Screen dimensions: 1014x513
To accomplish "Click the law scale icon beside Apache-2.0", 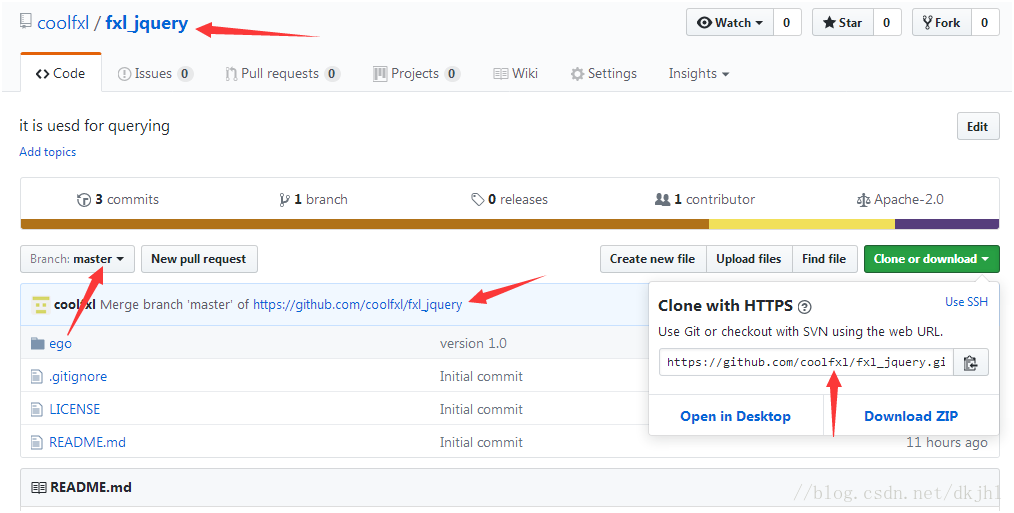I will [x=863, y=201].
